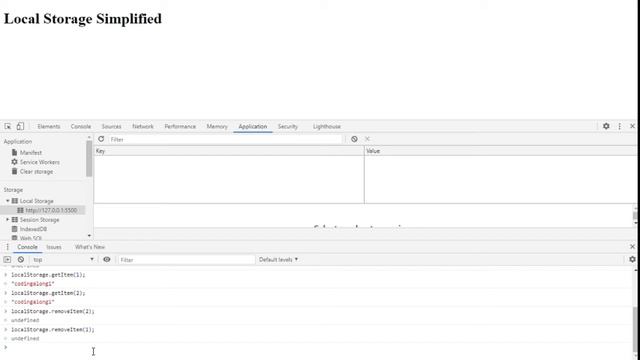Open the Network tab
This screenshot has height=360, width=640.
(143, 127)
